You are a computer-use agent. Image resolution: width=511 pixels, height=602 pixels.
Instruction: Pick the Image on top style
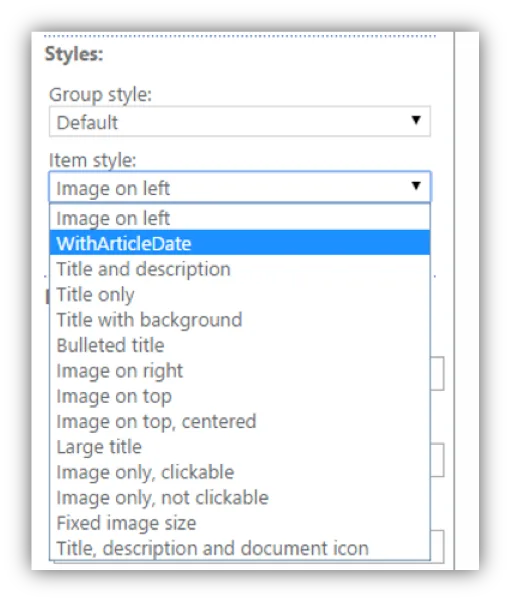pos(240,395)
